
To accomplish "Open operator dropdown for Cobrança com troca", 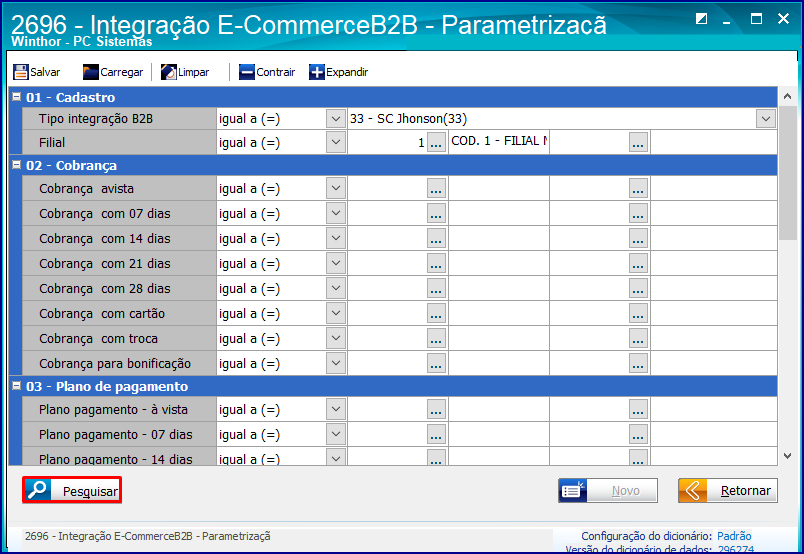I will (x=336, y=339).
